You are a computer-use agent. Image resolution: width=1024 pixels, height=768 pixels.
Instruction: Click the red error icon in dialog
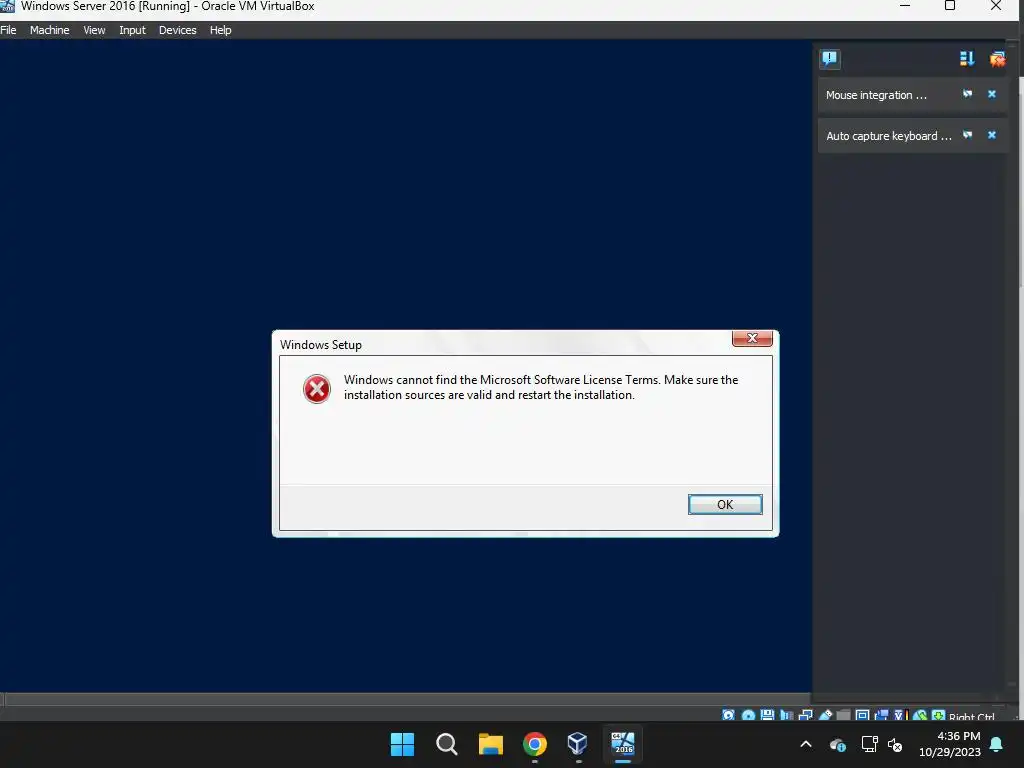(317, 389)
